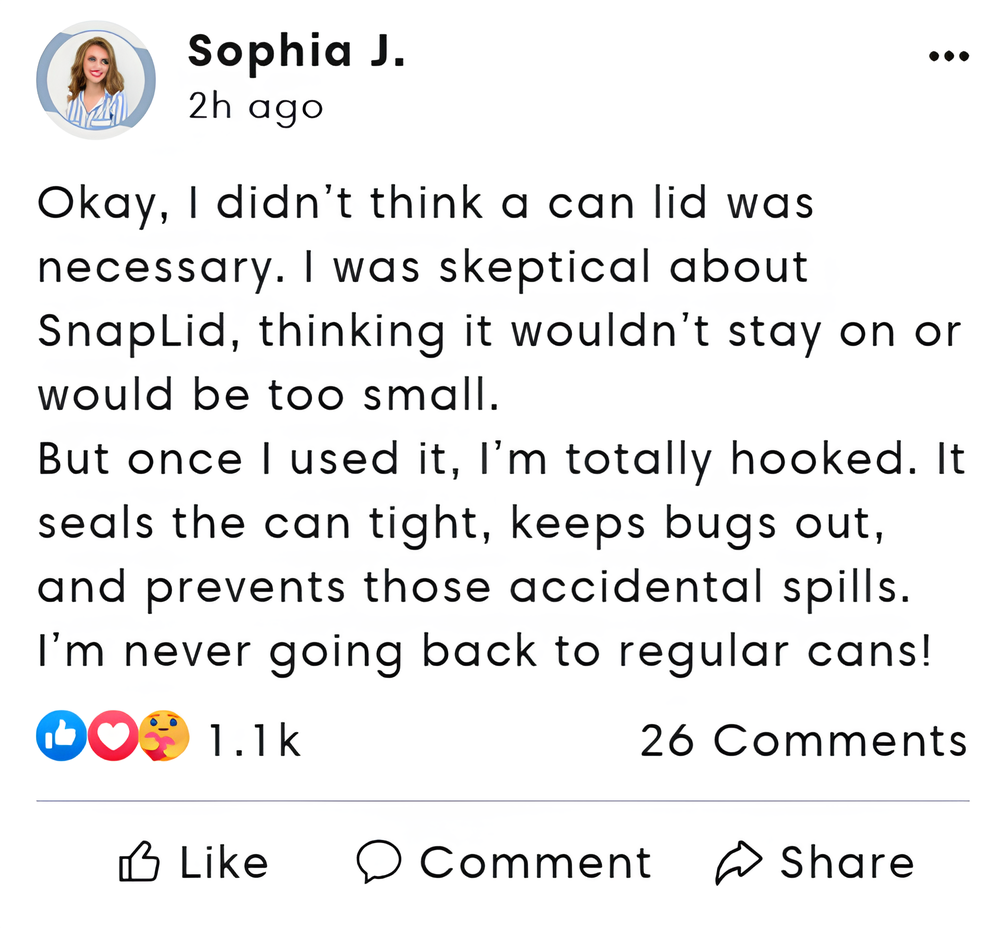Click the 'would be too small' line of text
Screen dimensions: 1006x928
[268, 396]
